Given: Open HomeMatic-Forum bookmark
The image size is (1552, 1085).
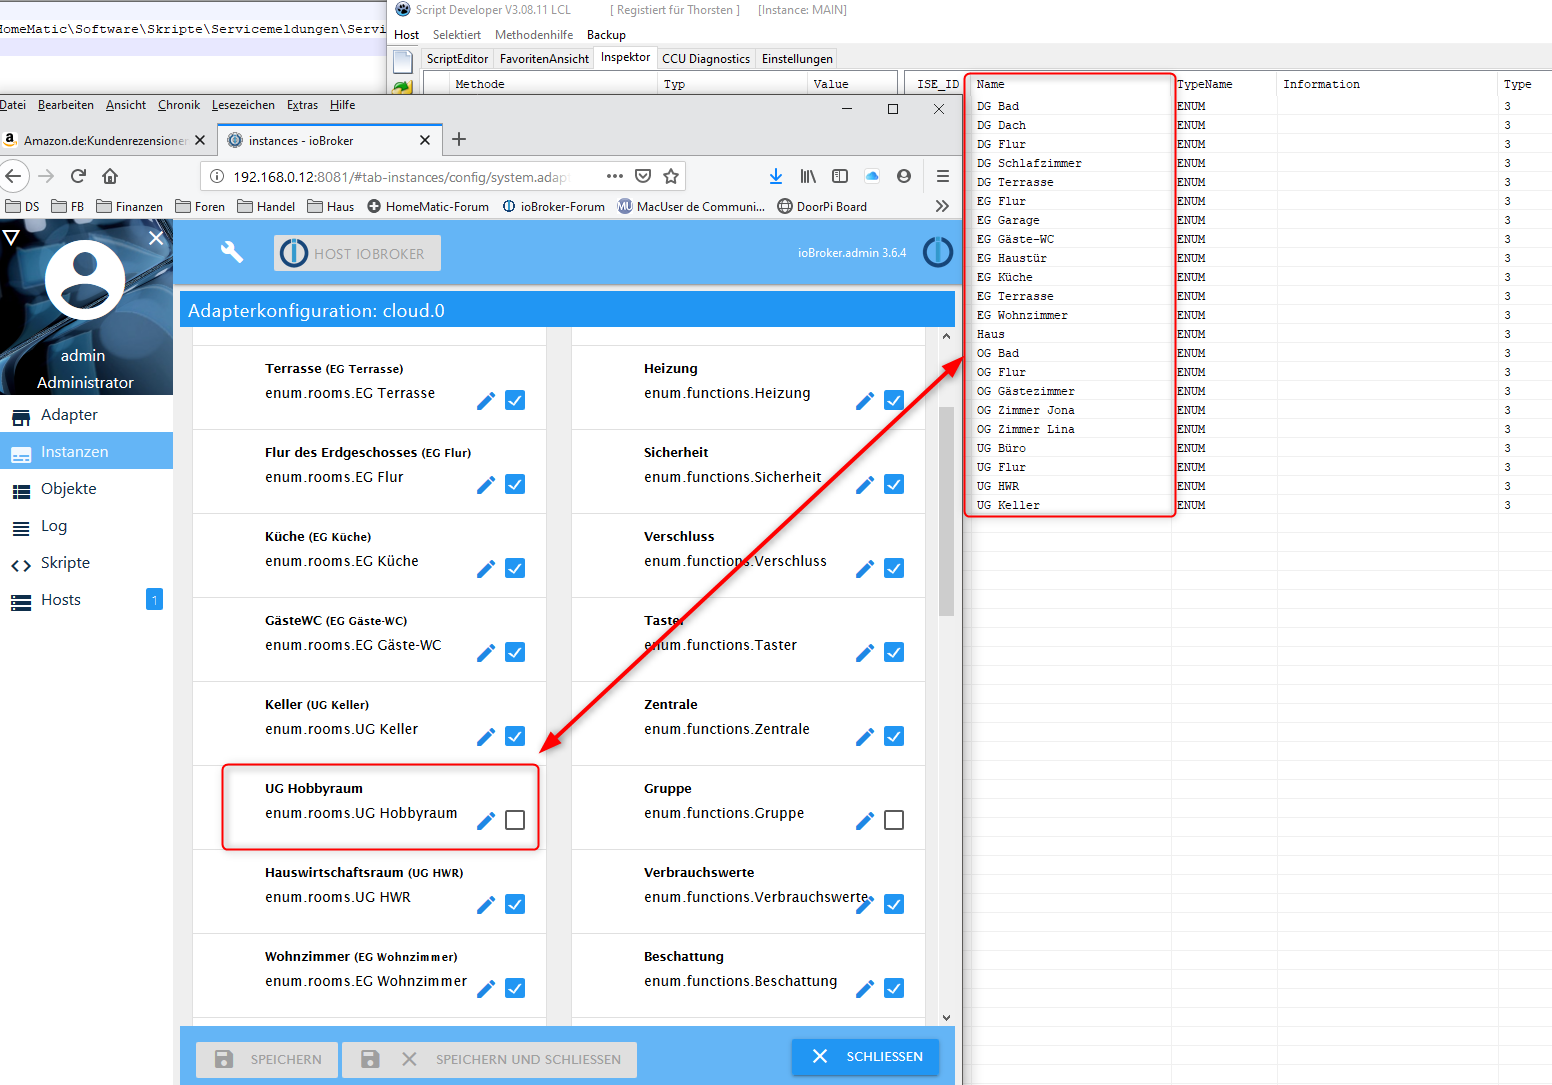Looking at the screenshot, I should pyautogui.click(x=428, y=206).
